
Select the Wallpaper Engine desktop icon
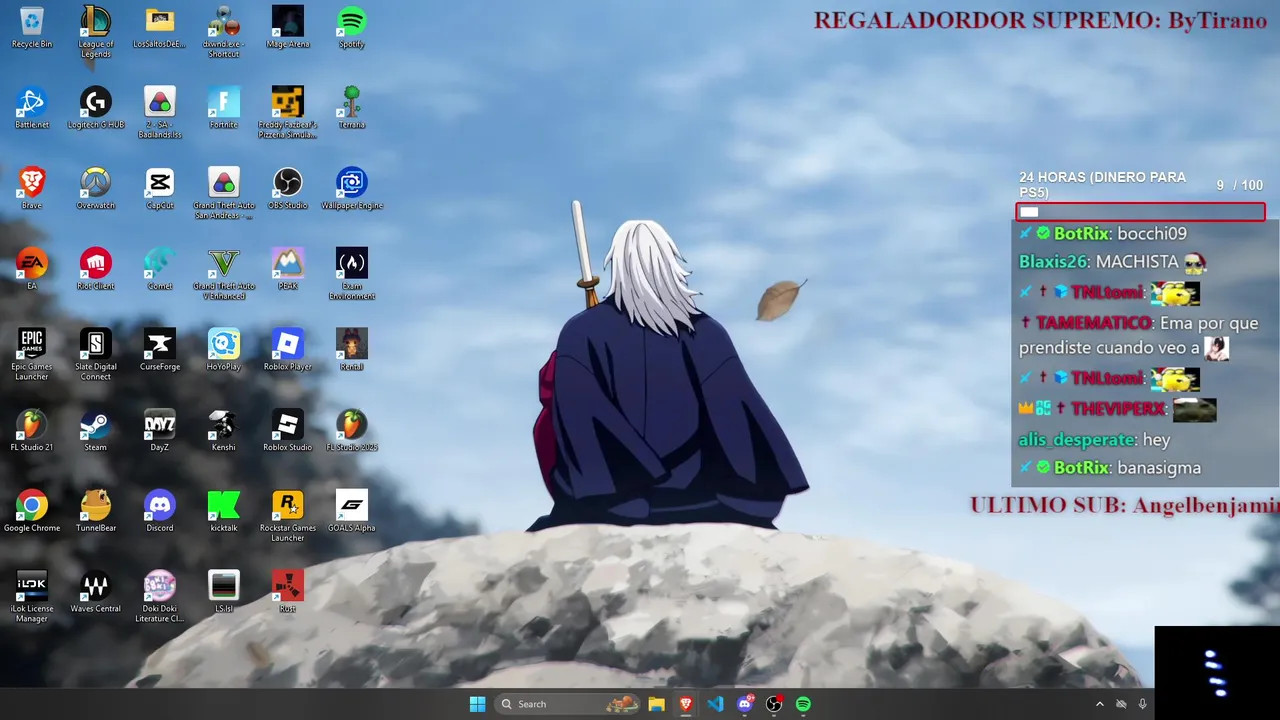point(352,189)
